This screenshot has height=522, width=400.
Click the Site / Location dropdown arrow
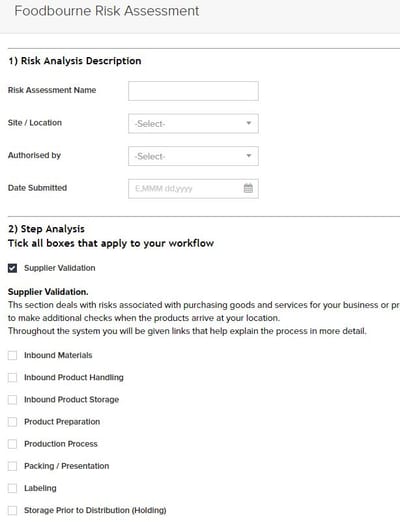pyautogui.click(x=249, y=123)
